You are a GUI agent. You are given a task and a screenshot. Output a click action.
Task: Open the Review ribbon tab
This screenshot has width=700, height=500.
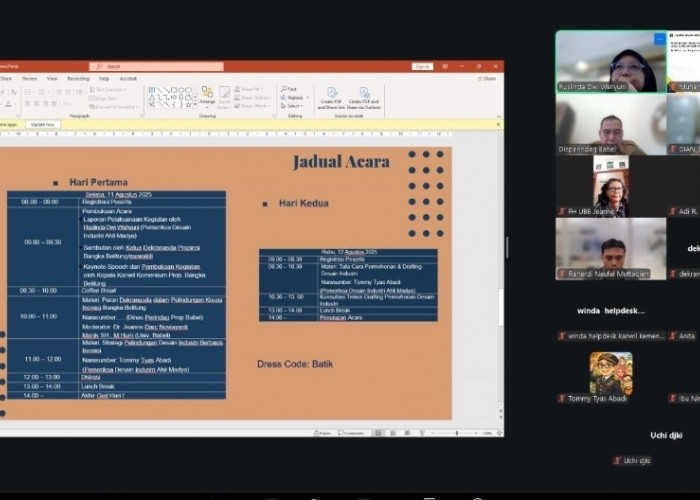tap(29, 79)
